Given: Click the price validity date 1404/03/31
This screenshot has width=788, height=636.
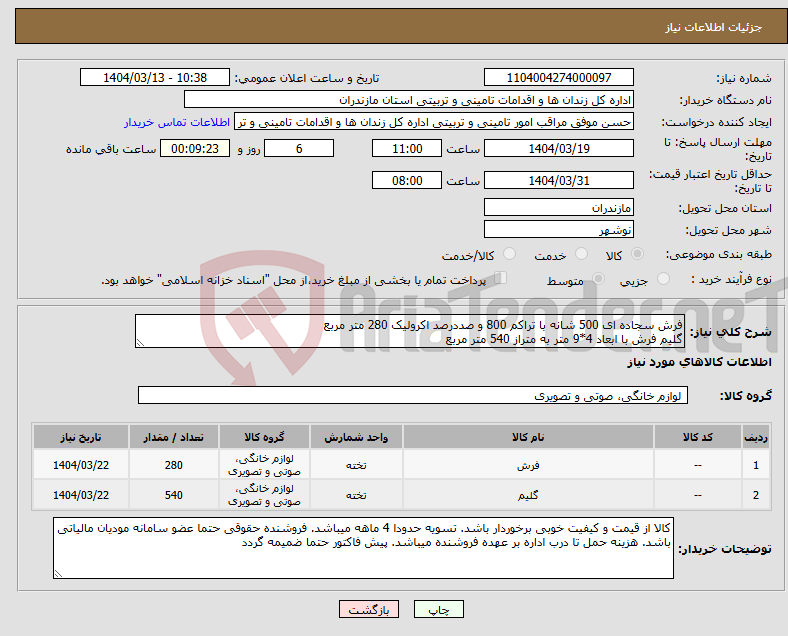Looking at the screenshot, I should click(558, 180).
